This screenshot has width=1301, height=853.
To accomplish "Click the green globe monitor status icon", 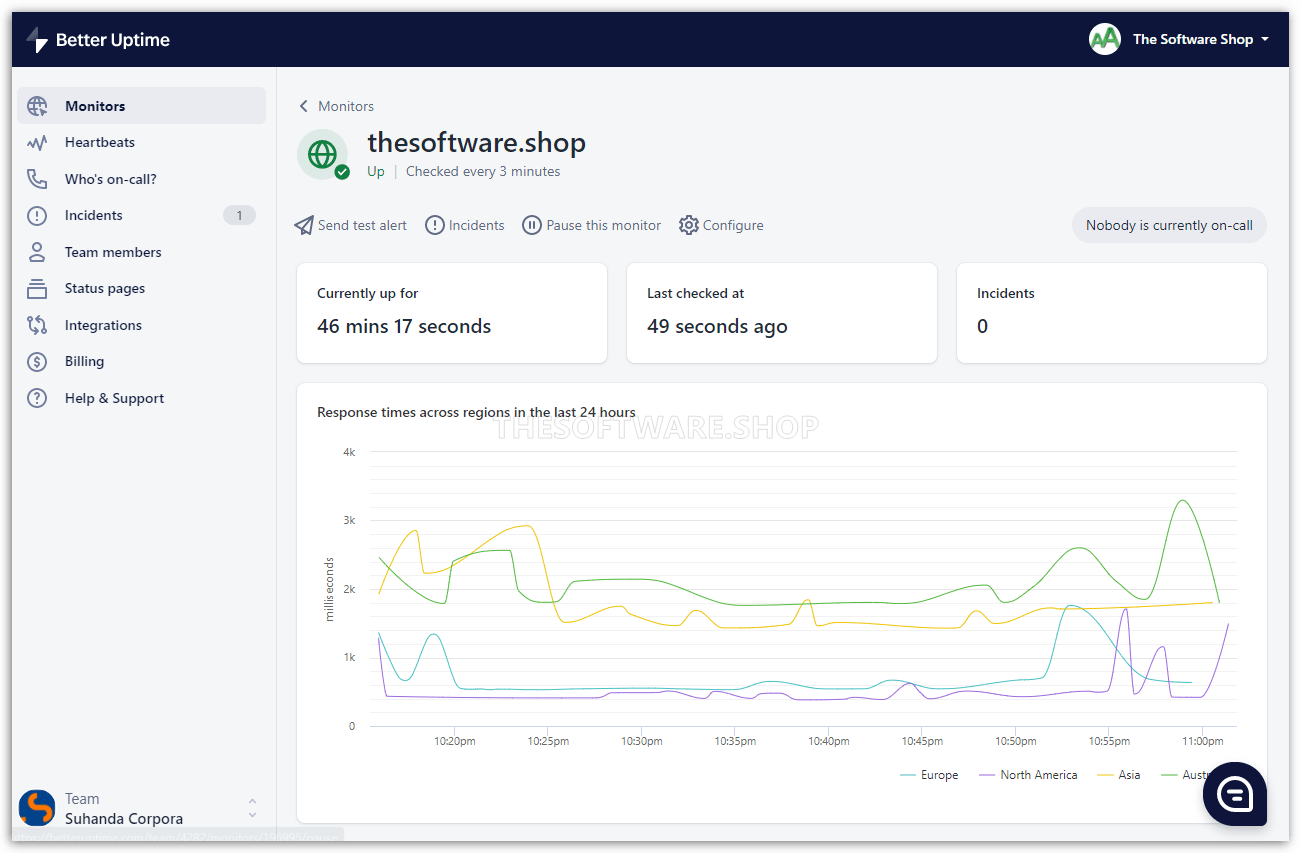I will (322, 154).
